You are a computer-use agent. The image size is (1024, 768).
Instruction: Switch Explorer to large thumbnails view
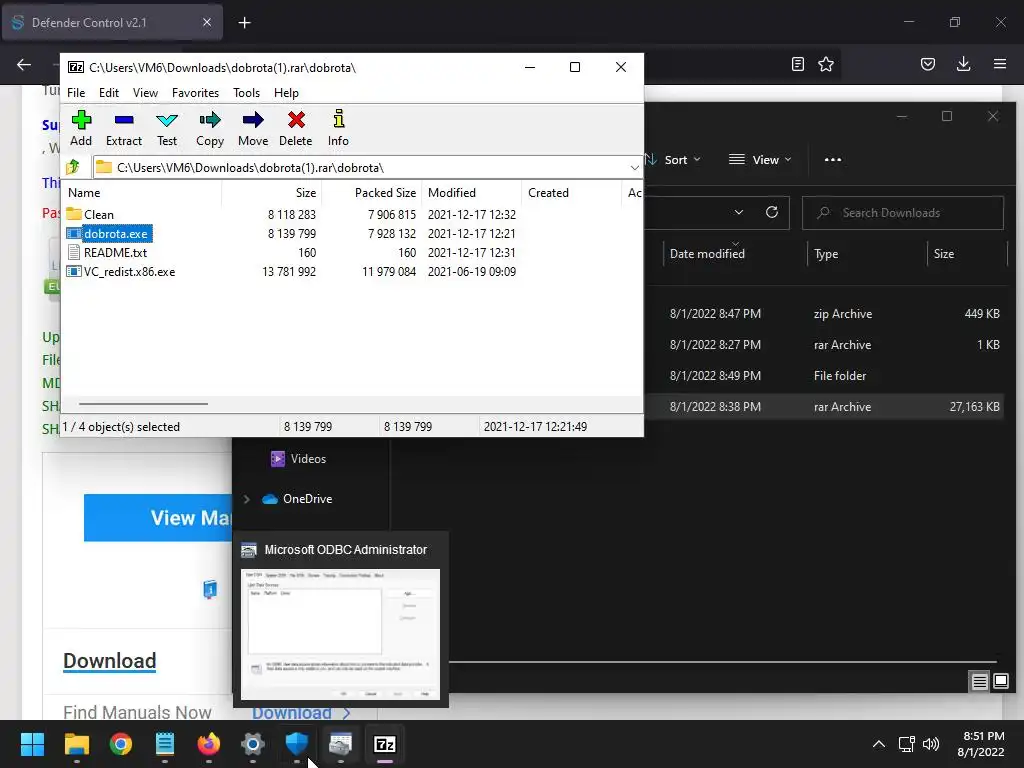pos(1000,682)
